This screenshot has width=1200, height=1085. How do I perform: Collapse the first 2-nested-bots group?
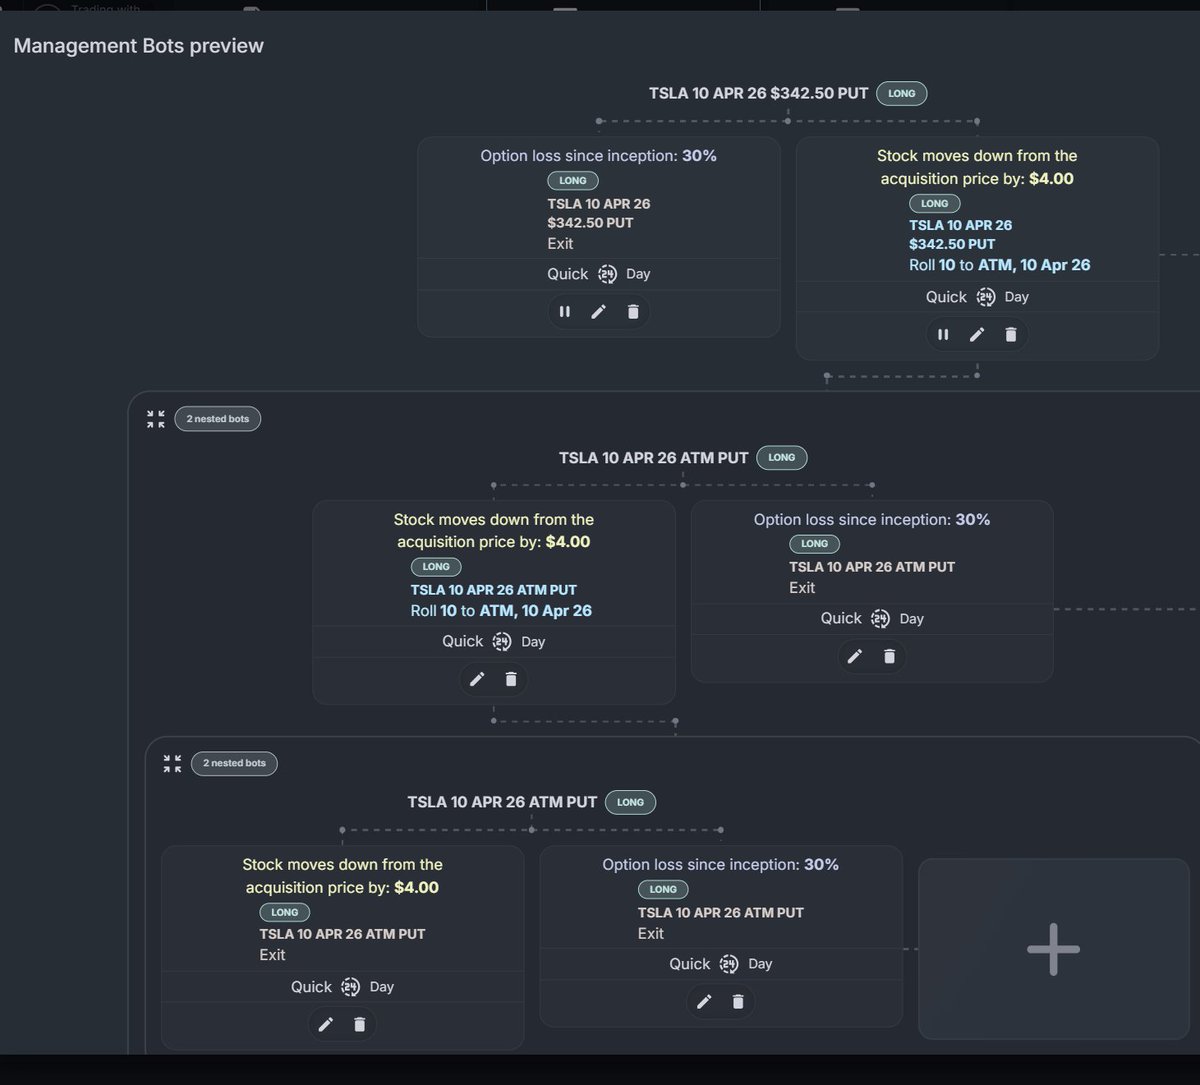155,418
